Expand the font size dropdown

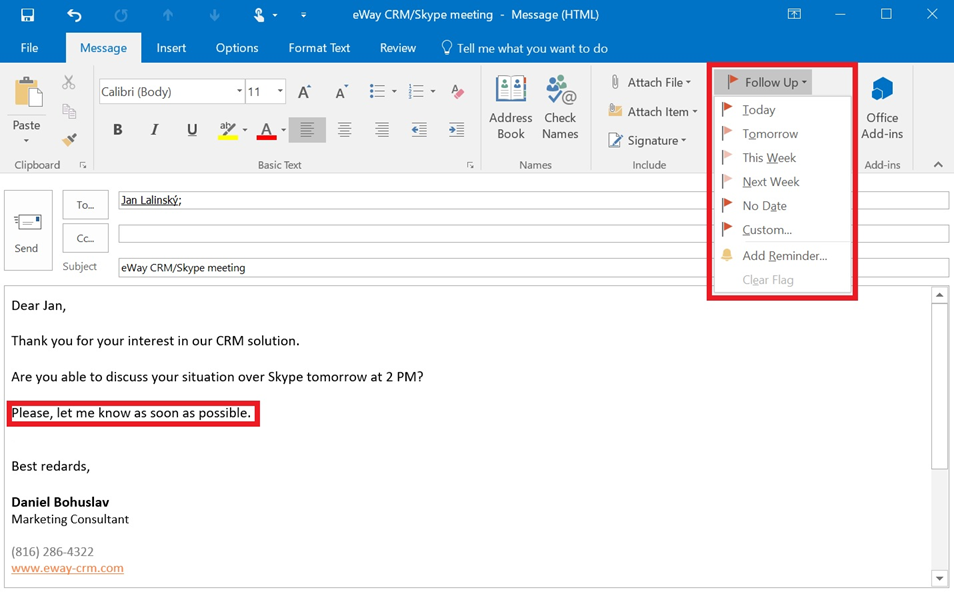click(280, 92)
